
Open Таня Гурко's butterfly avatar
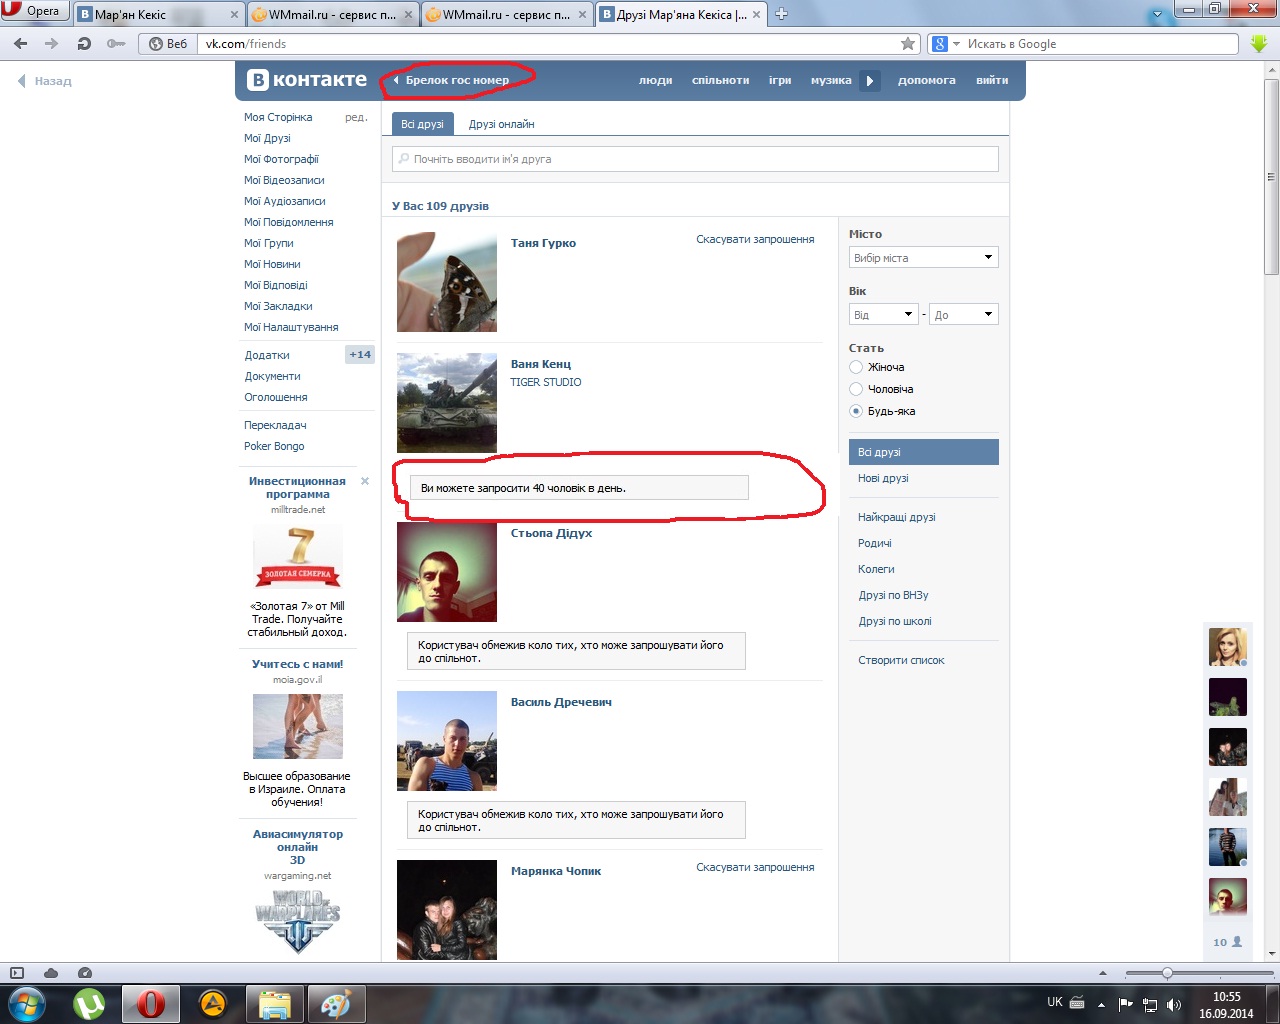[x=447, y=282]
